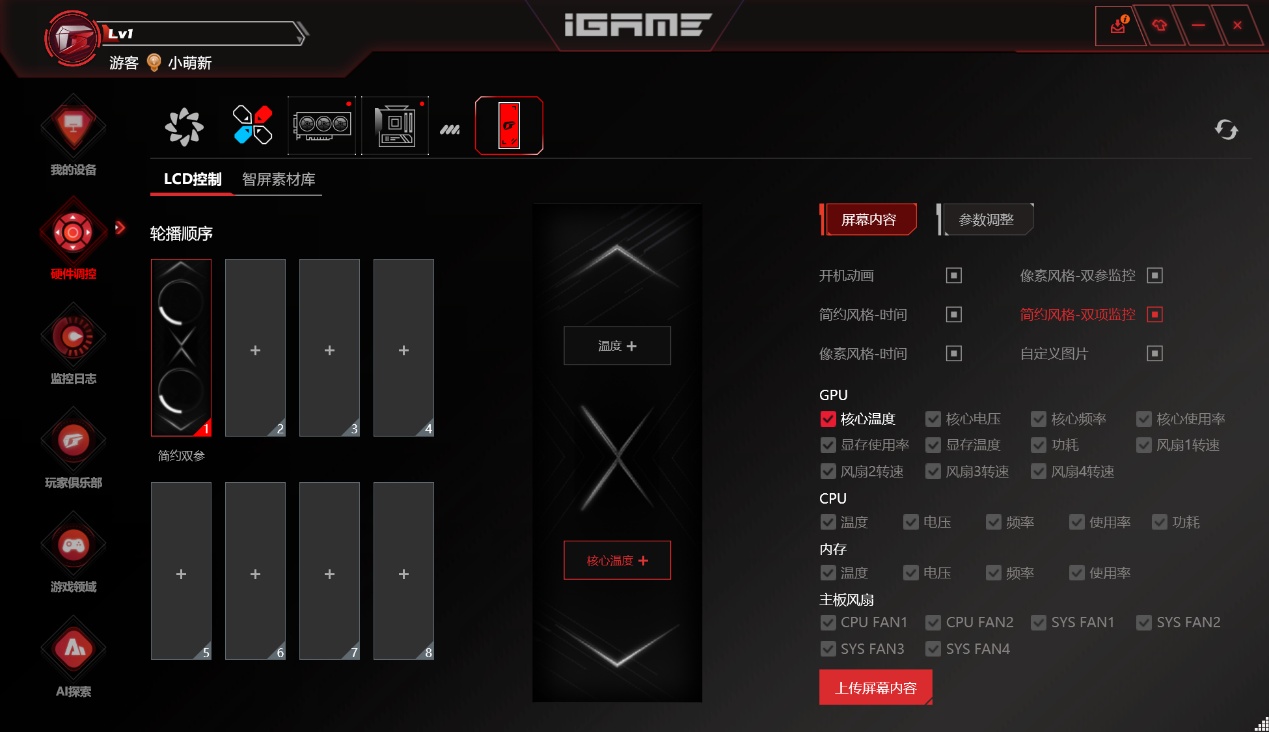Toggle GPU 功耗 checkbox

[x=1038, y=445]
